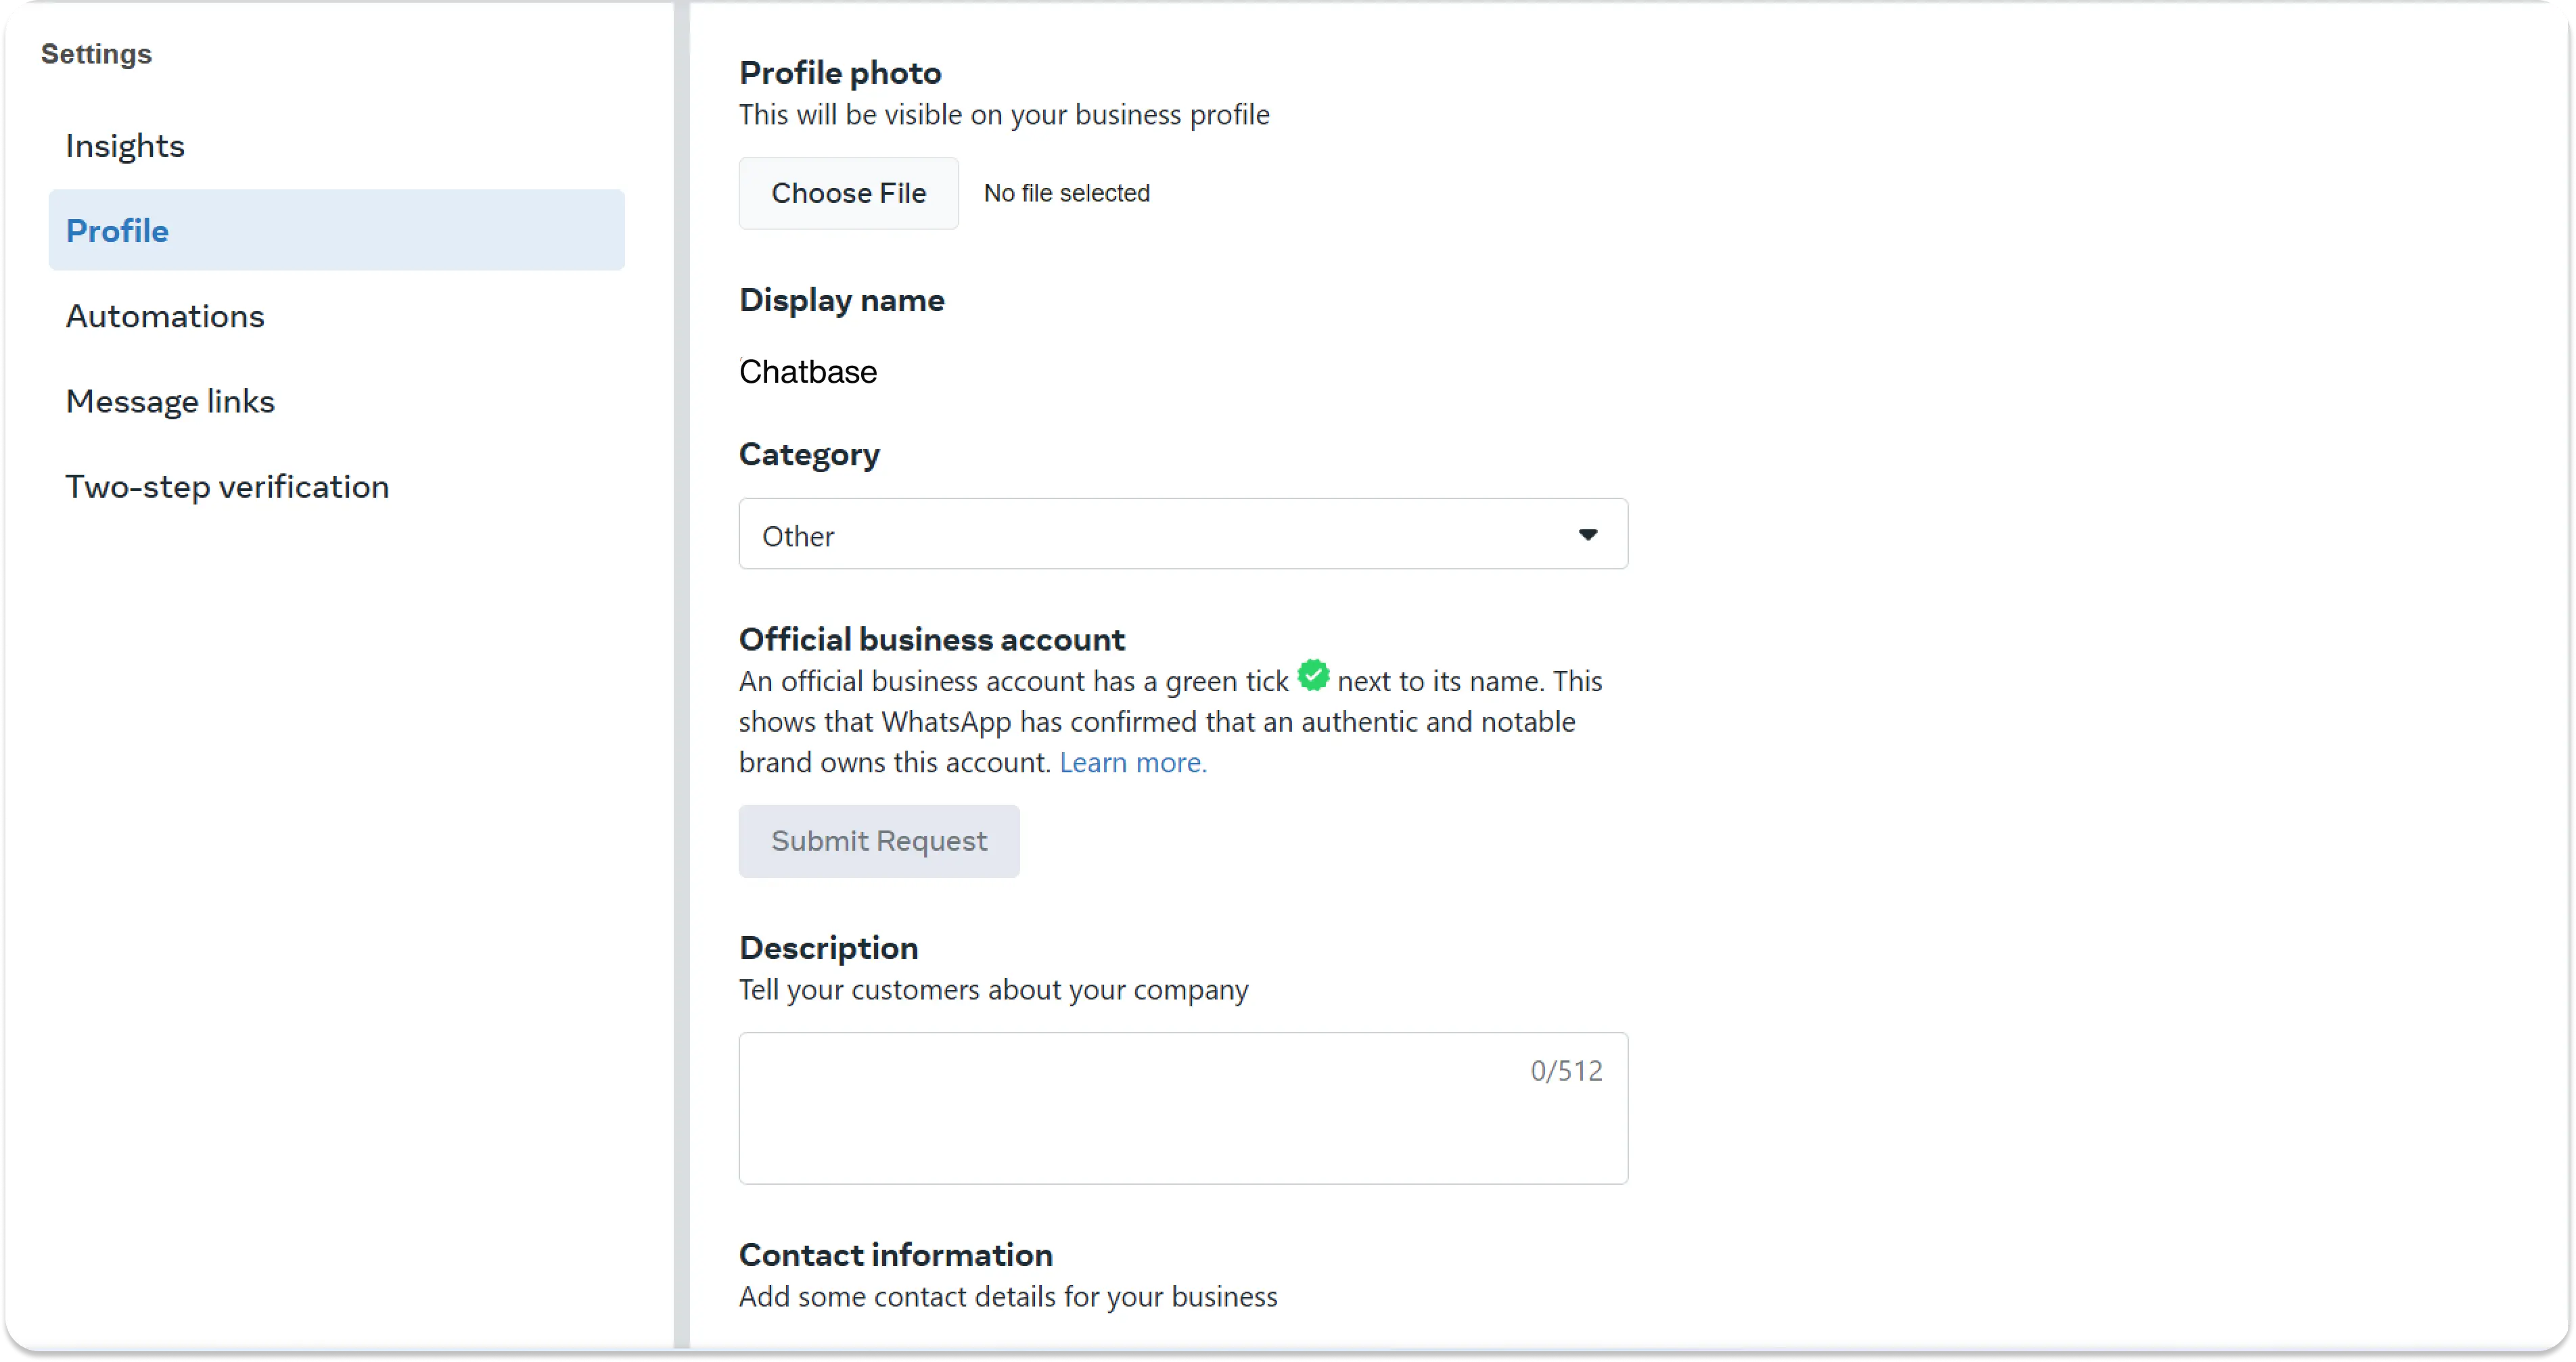Click the Contact information heading
Image resolution: width=2576 pixels, height=1362 pixels.
895,1255
